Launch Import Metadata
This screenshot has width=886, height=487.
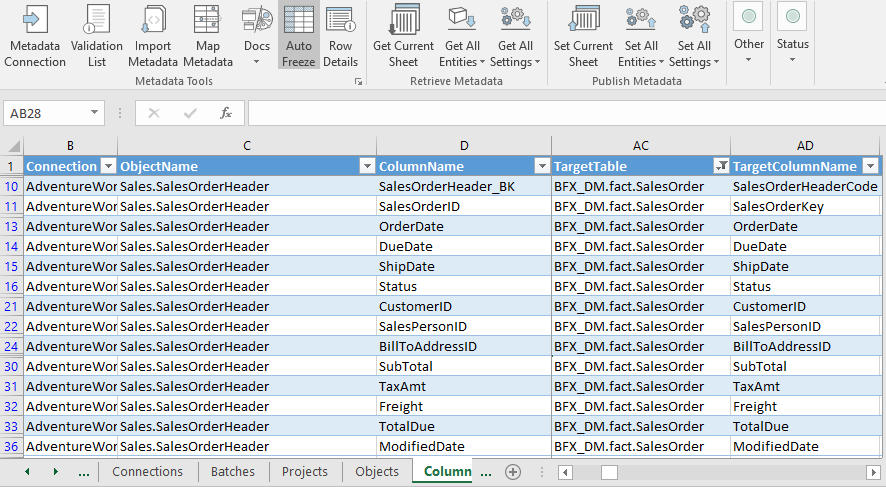point(153,36)
